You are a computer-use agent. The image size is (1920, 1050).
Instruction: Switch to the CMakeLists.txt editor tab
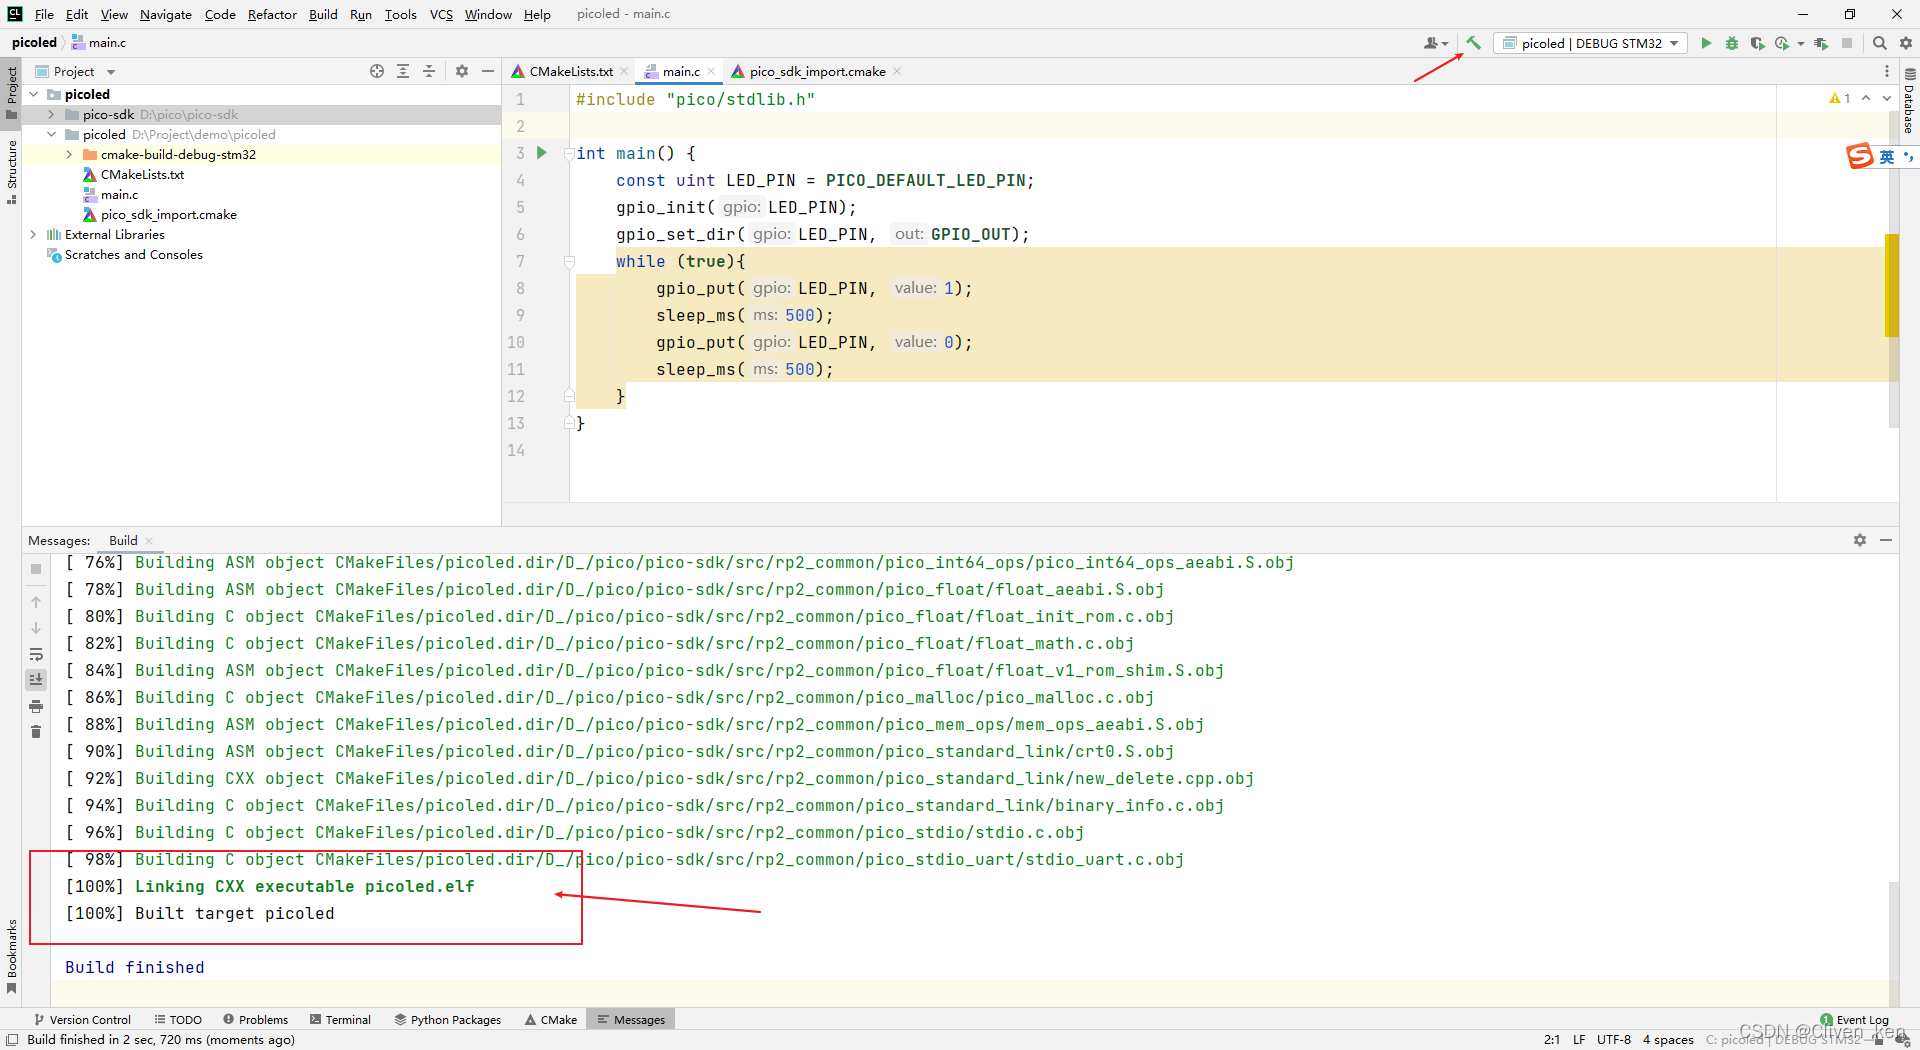570,71
